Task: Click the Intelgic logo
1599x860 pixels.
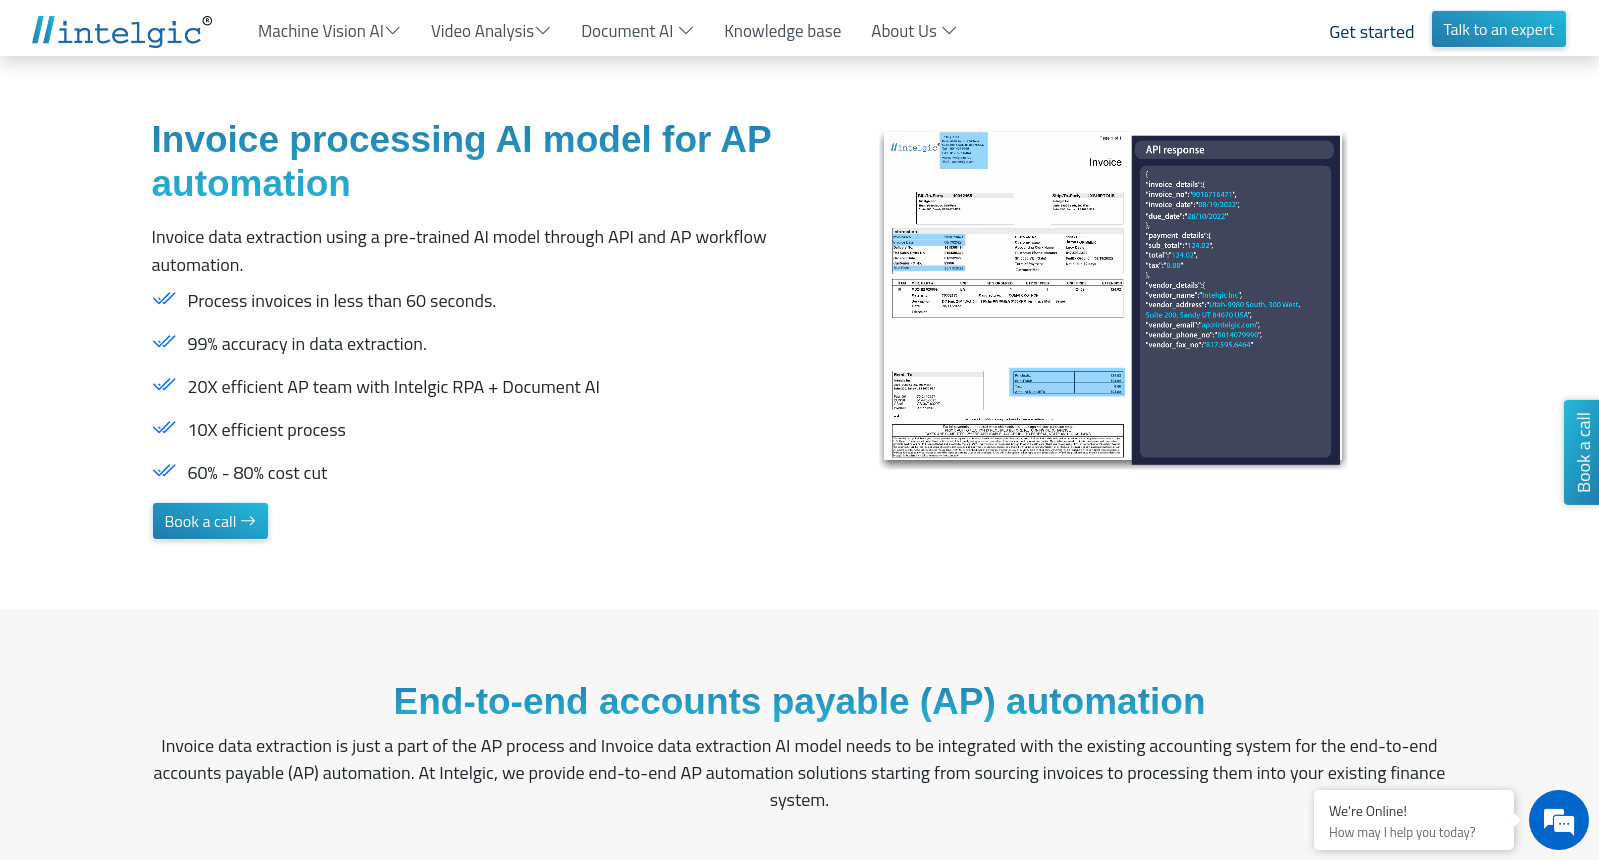Action: 122,31
